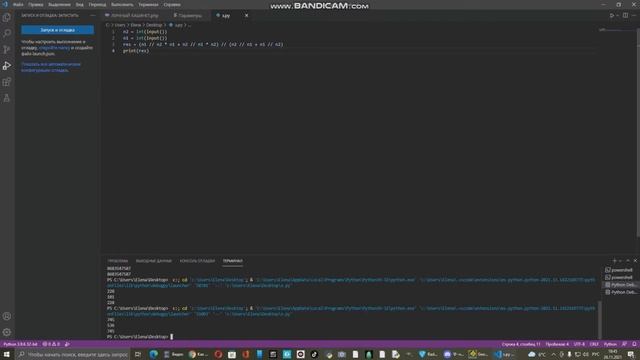Open the Extensions view
This screenshot has height=360, width=640.
point(7,82)
